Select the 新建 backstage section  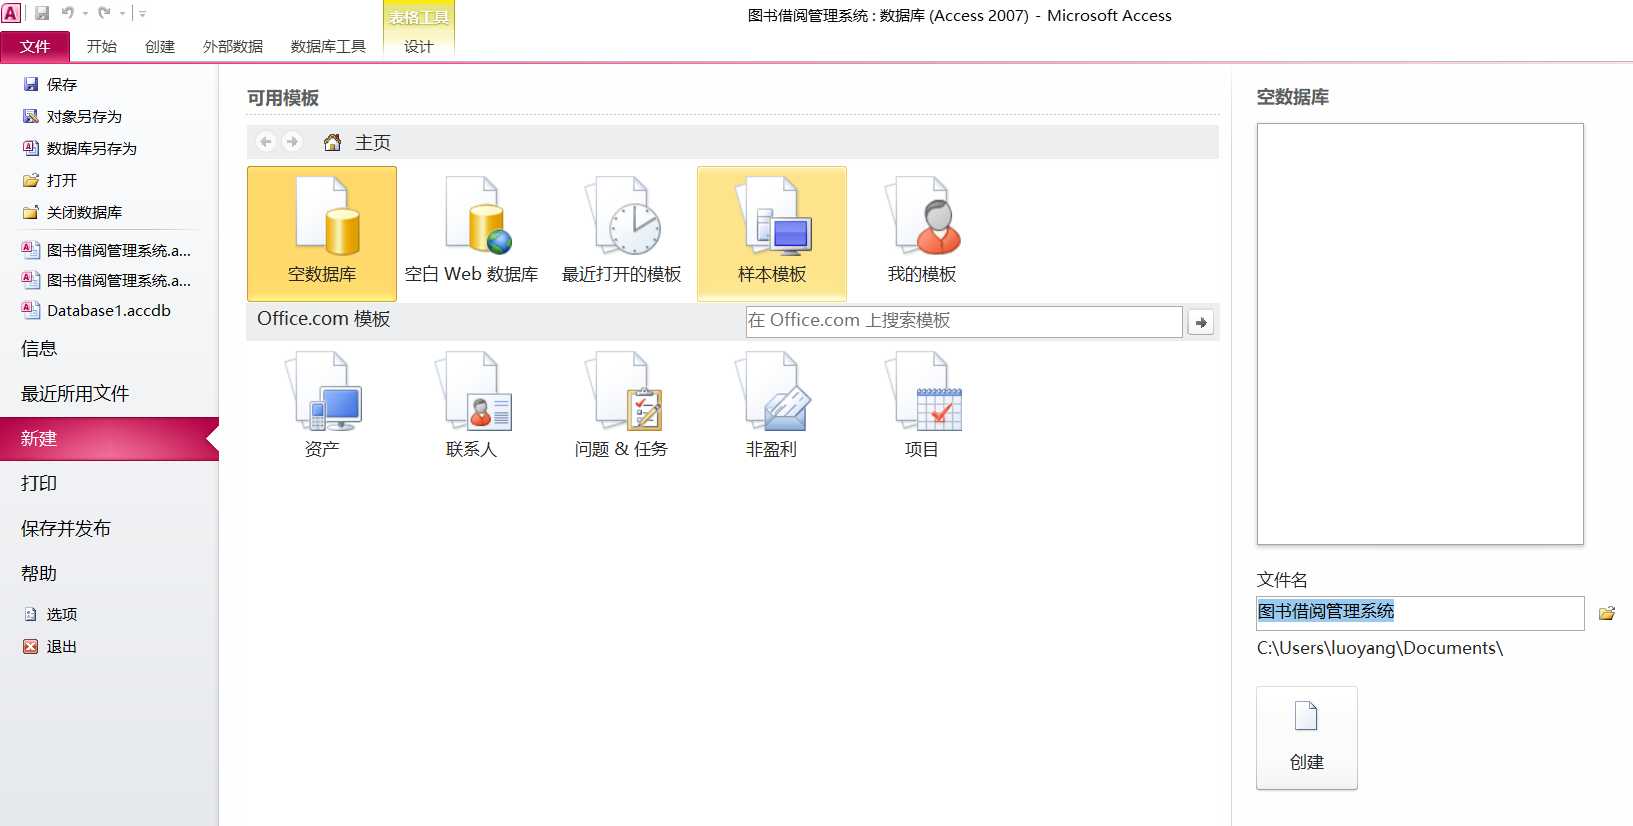point(108,438)
